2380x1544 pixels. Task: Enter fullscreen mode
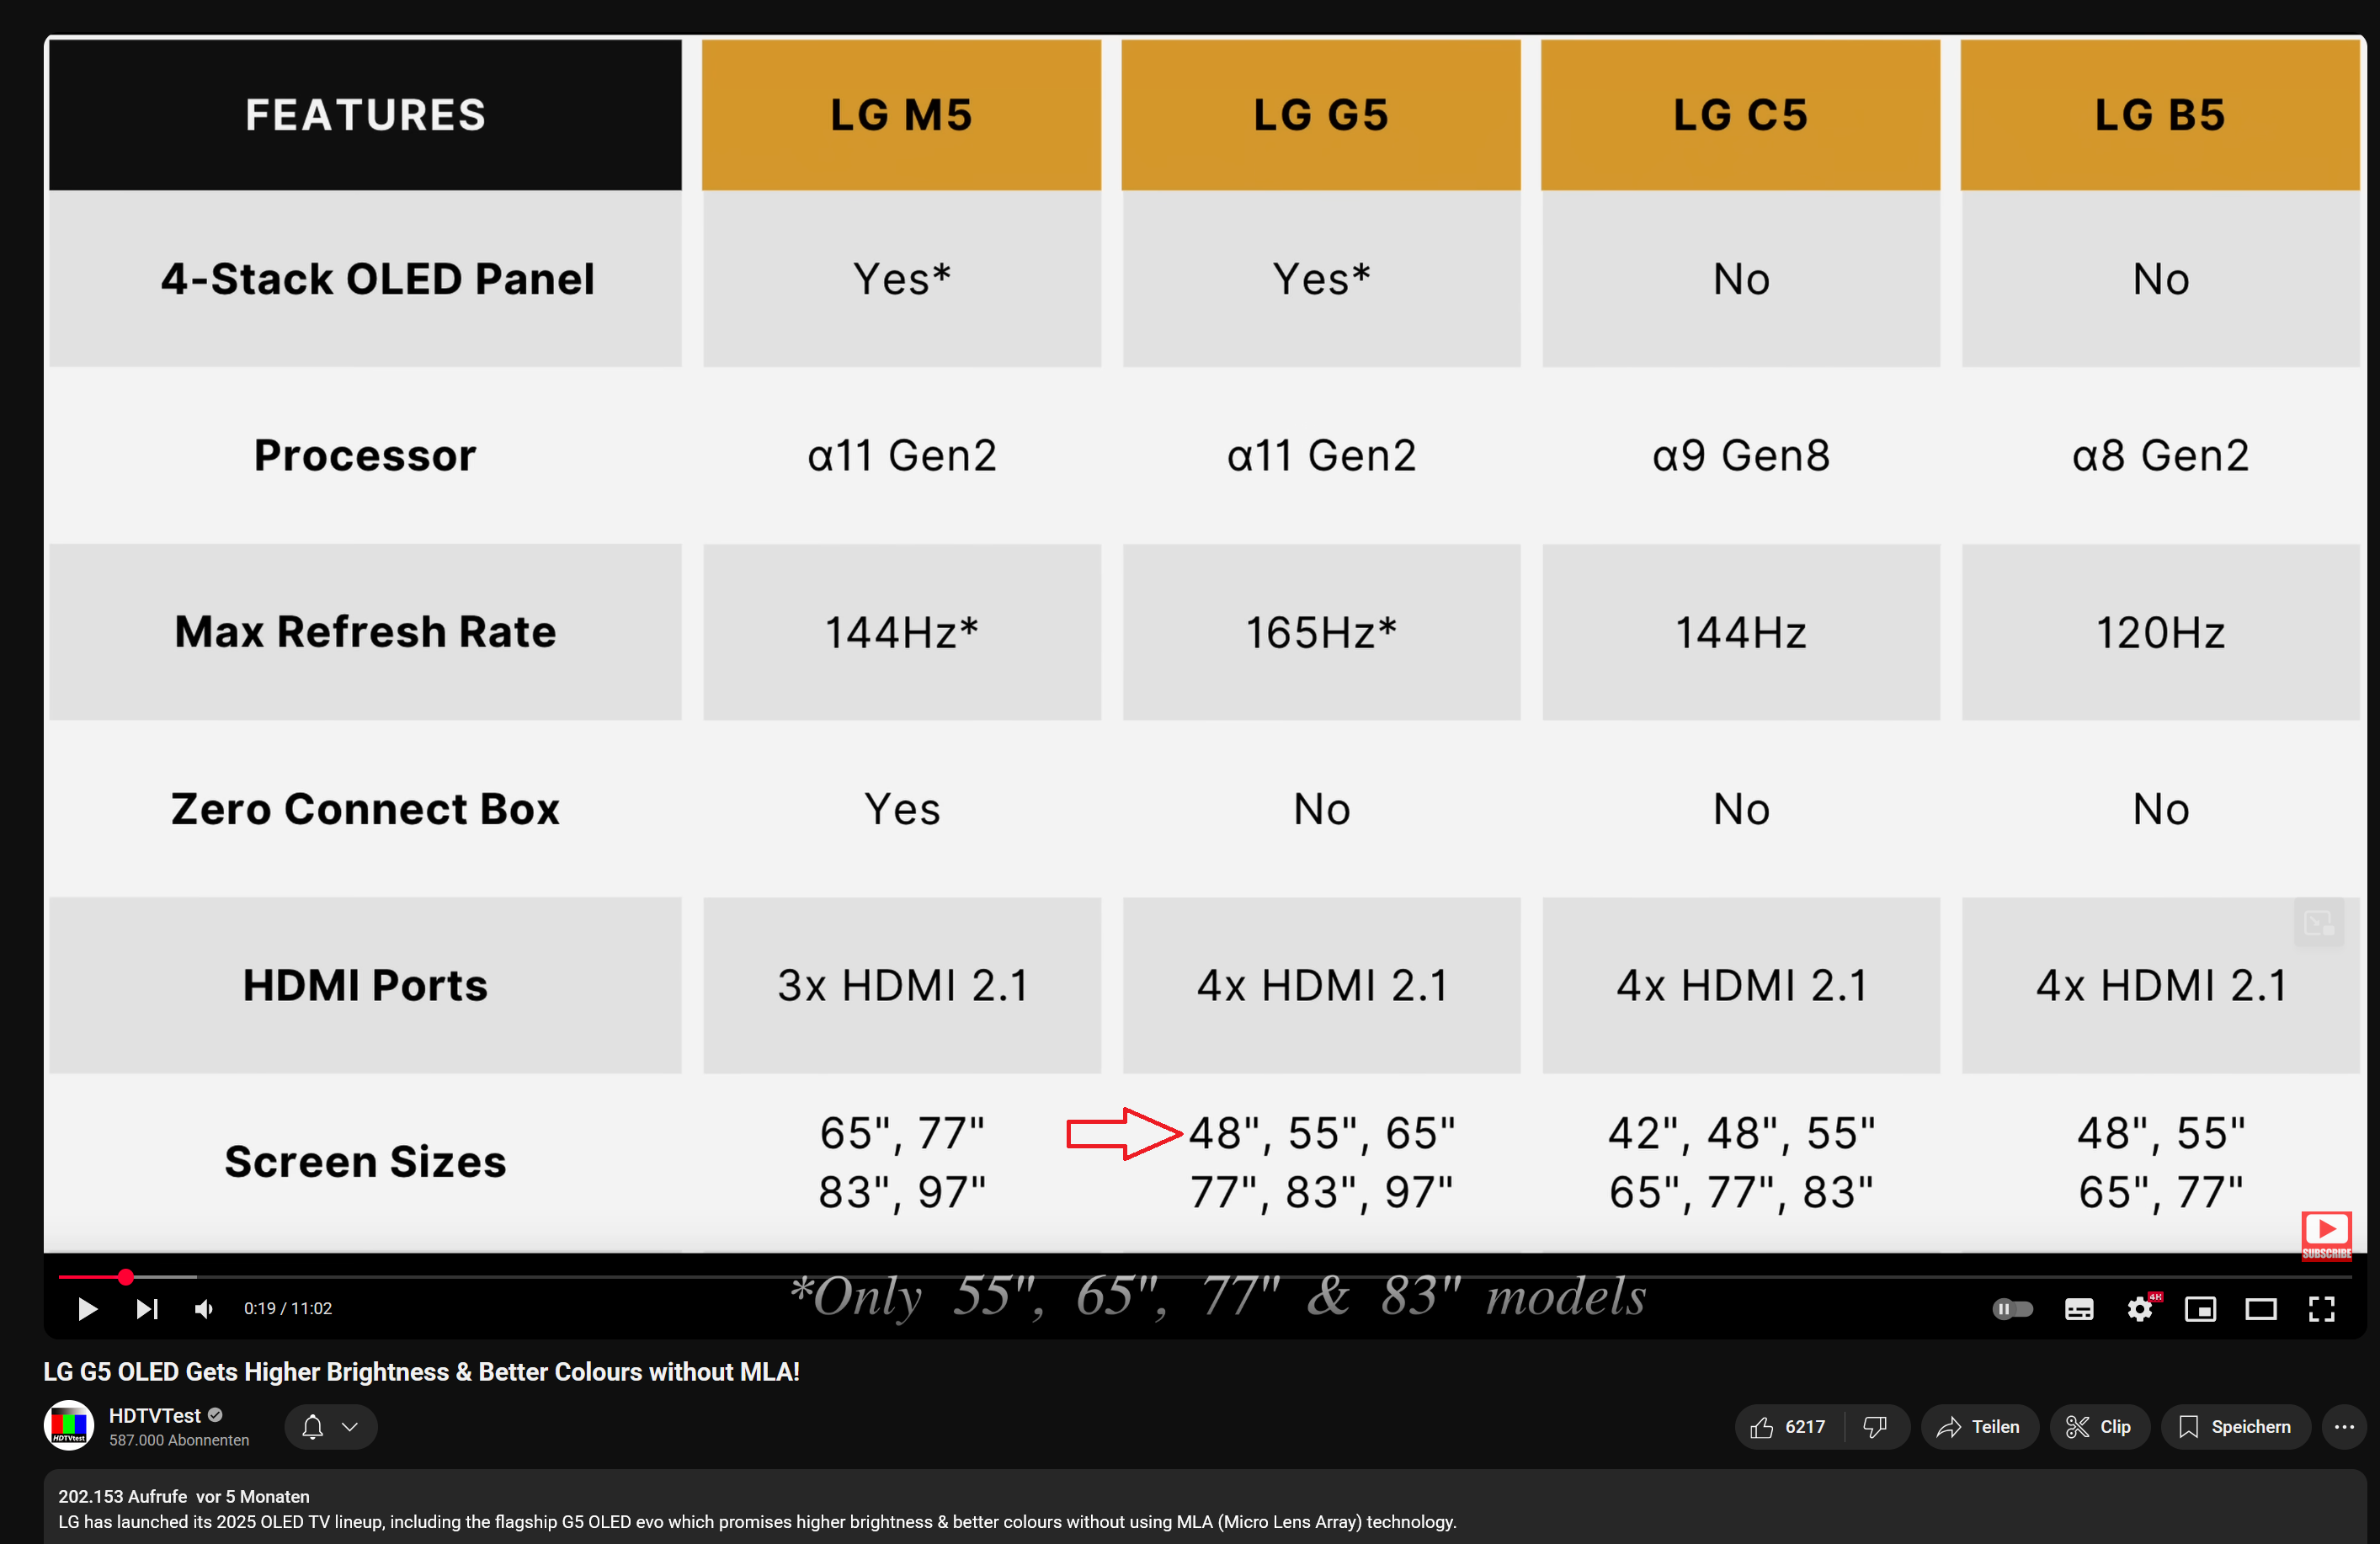pos(2322,1308)
